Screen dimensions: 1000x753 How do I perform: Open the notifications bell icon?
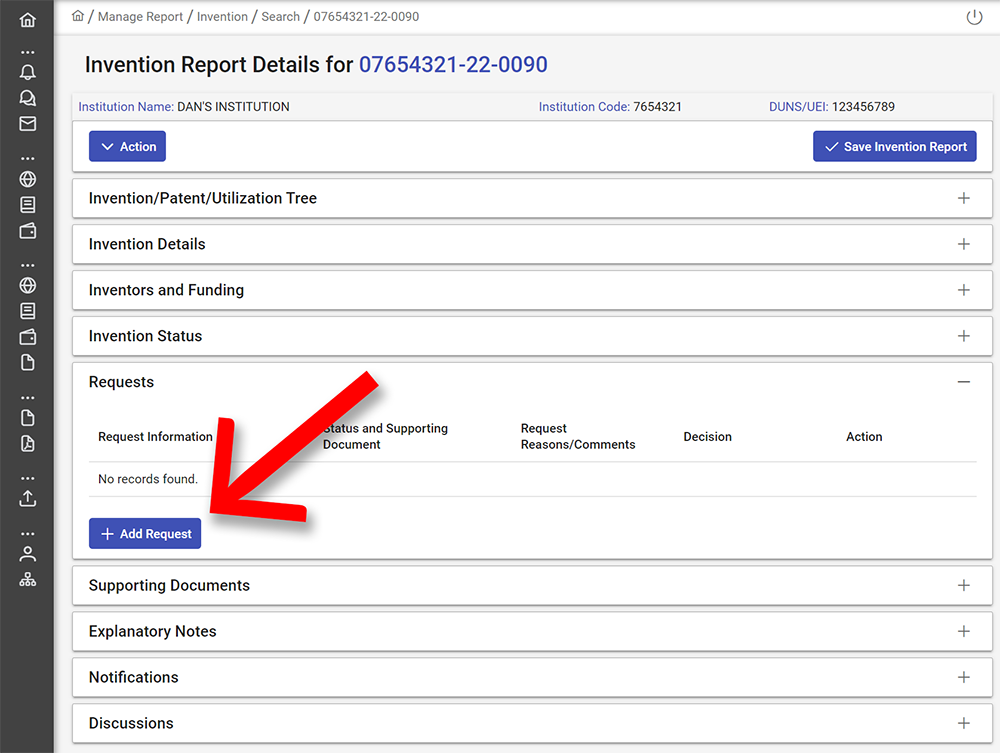coord(27,72)
